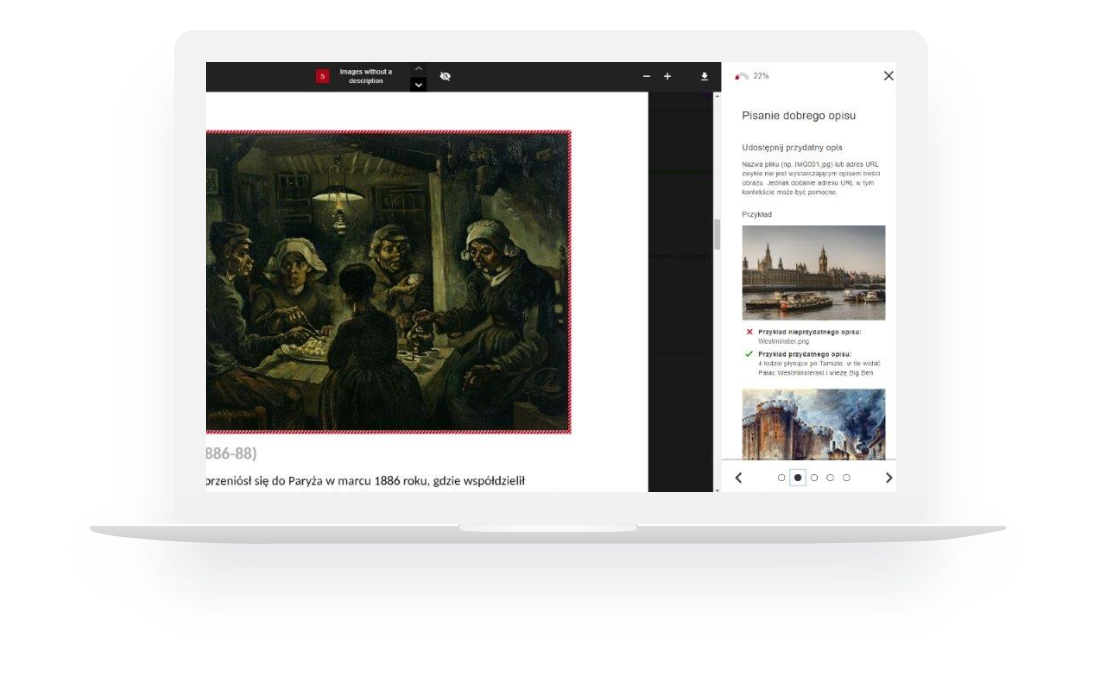Select the fourth pagination dot

coord(830,478)
